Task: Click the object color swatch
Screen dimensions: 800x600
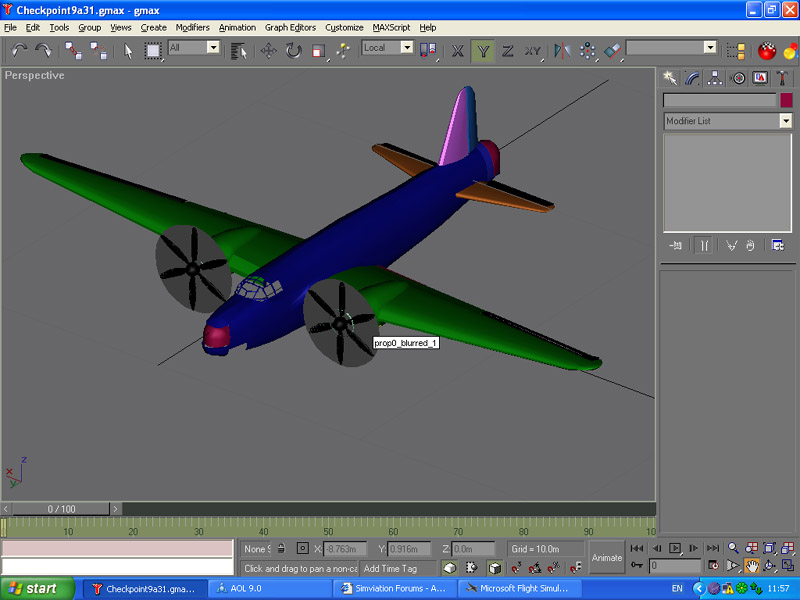Action: point(786,100)
